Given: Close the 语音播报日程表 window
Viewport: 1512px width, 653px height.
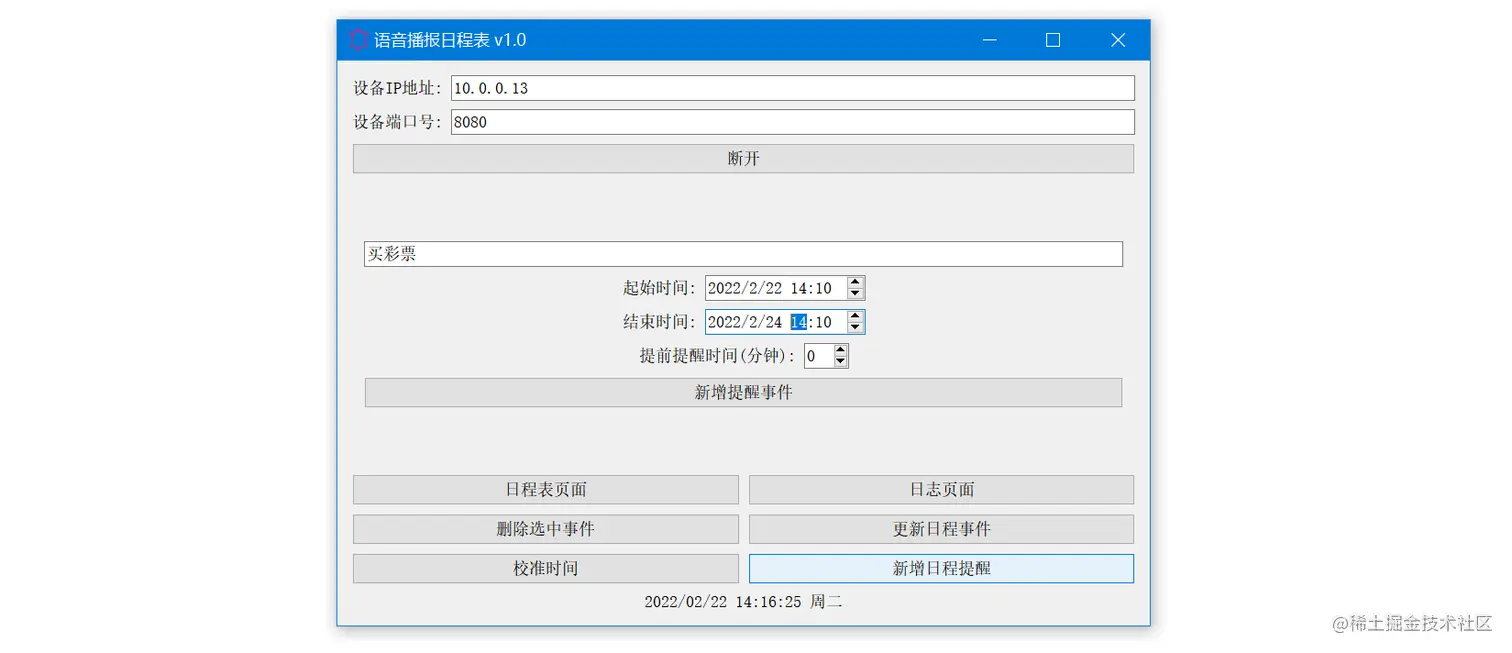Looking at the screenshot, I should [x=1118, y=40].
